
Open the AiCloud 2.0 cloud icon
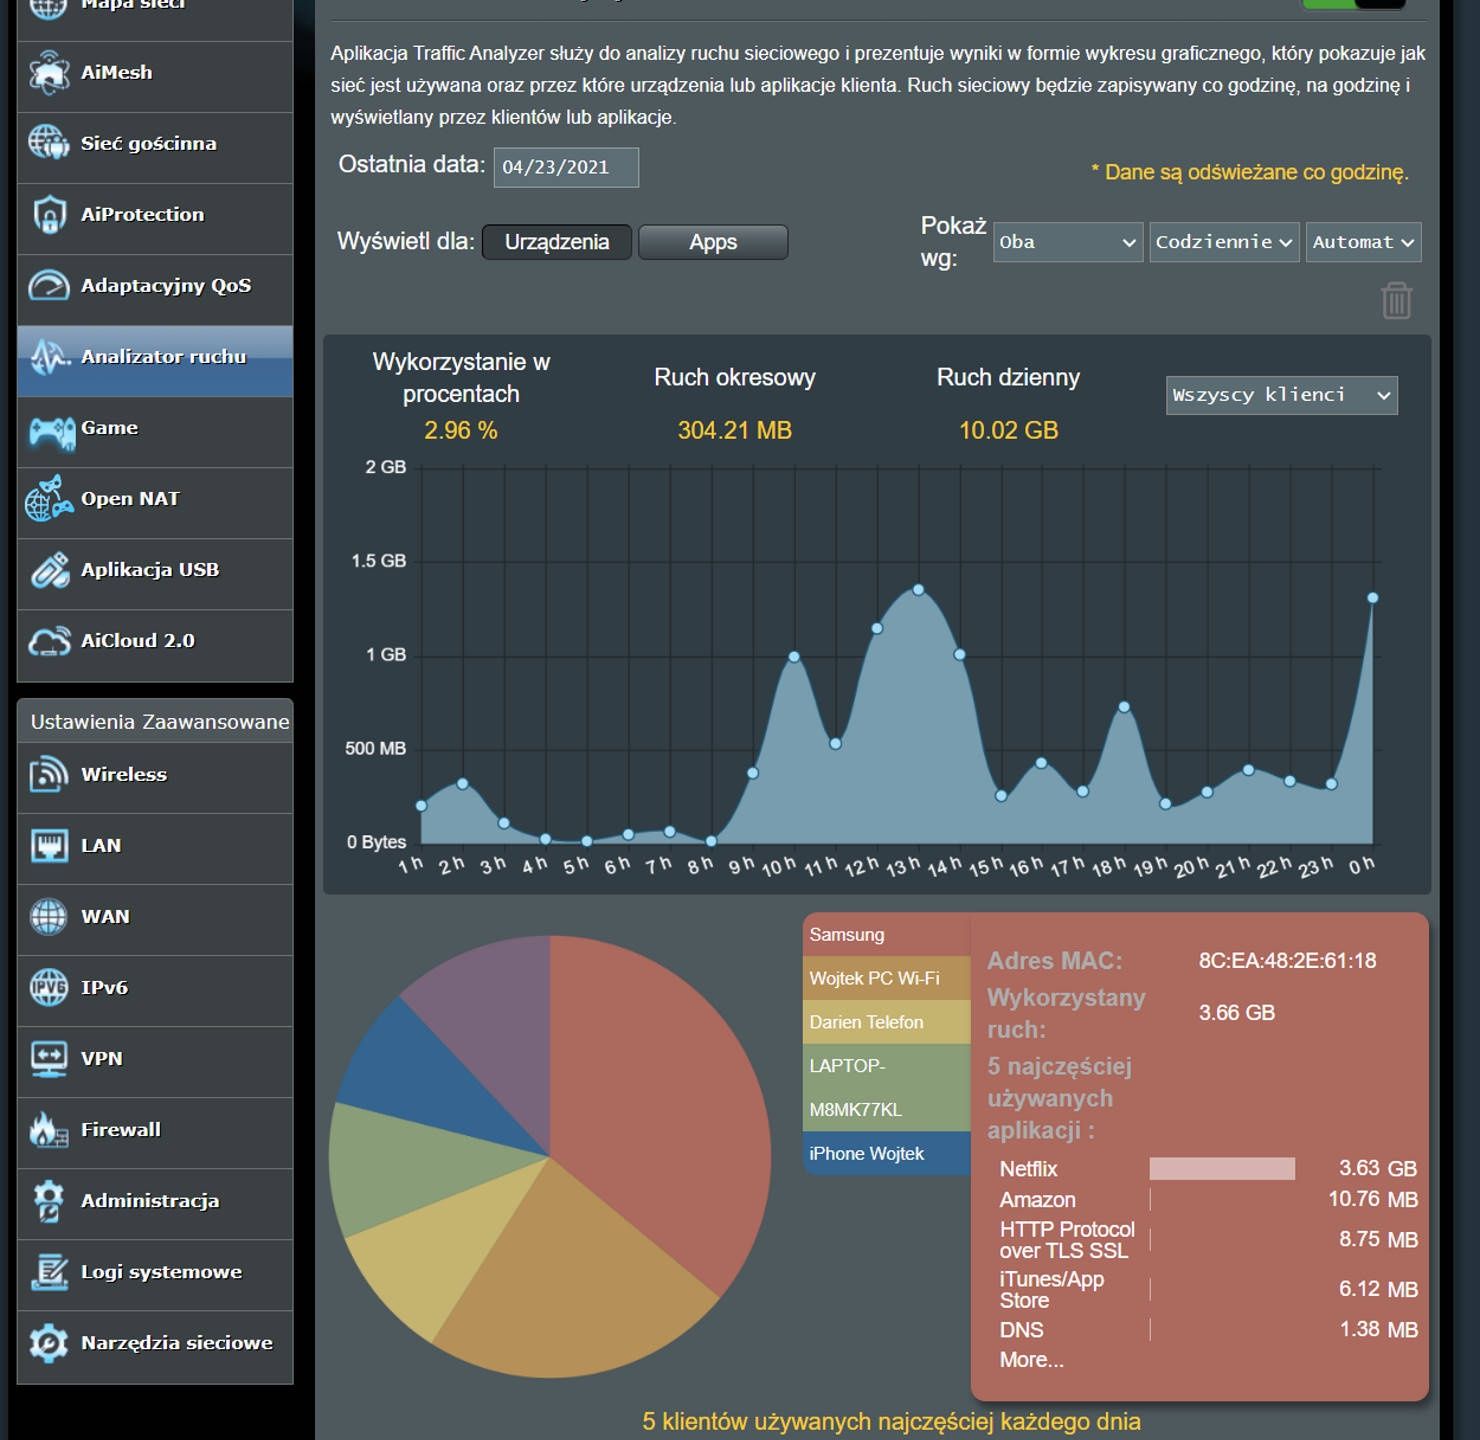49,641
